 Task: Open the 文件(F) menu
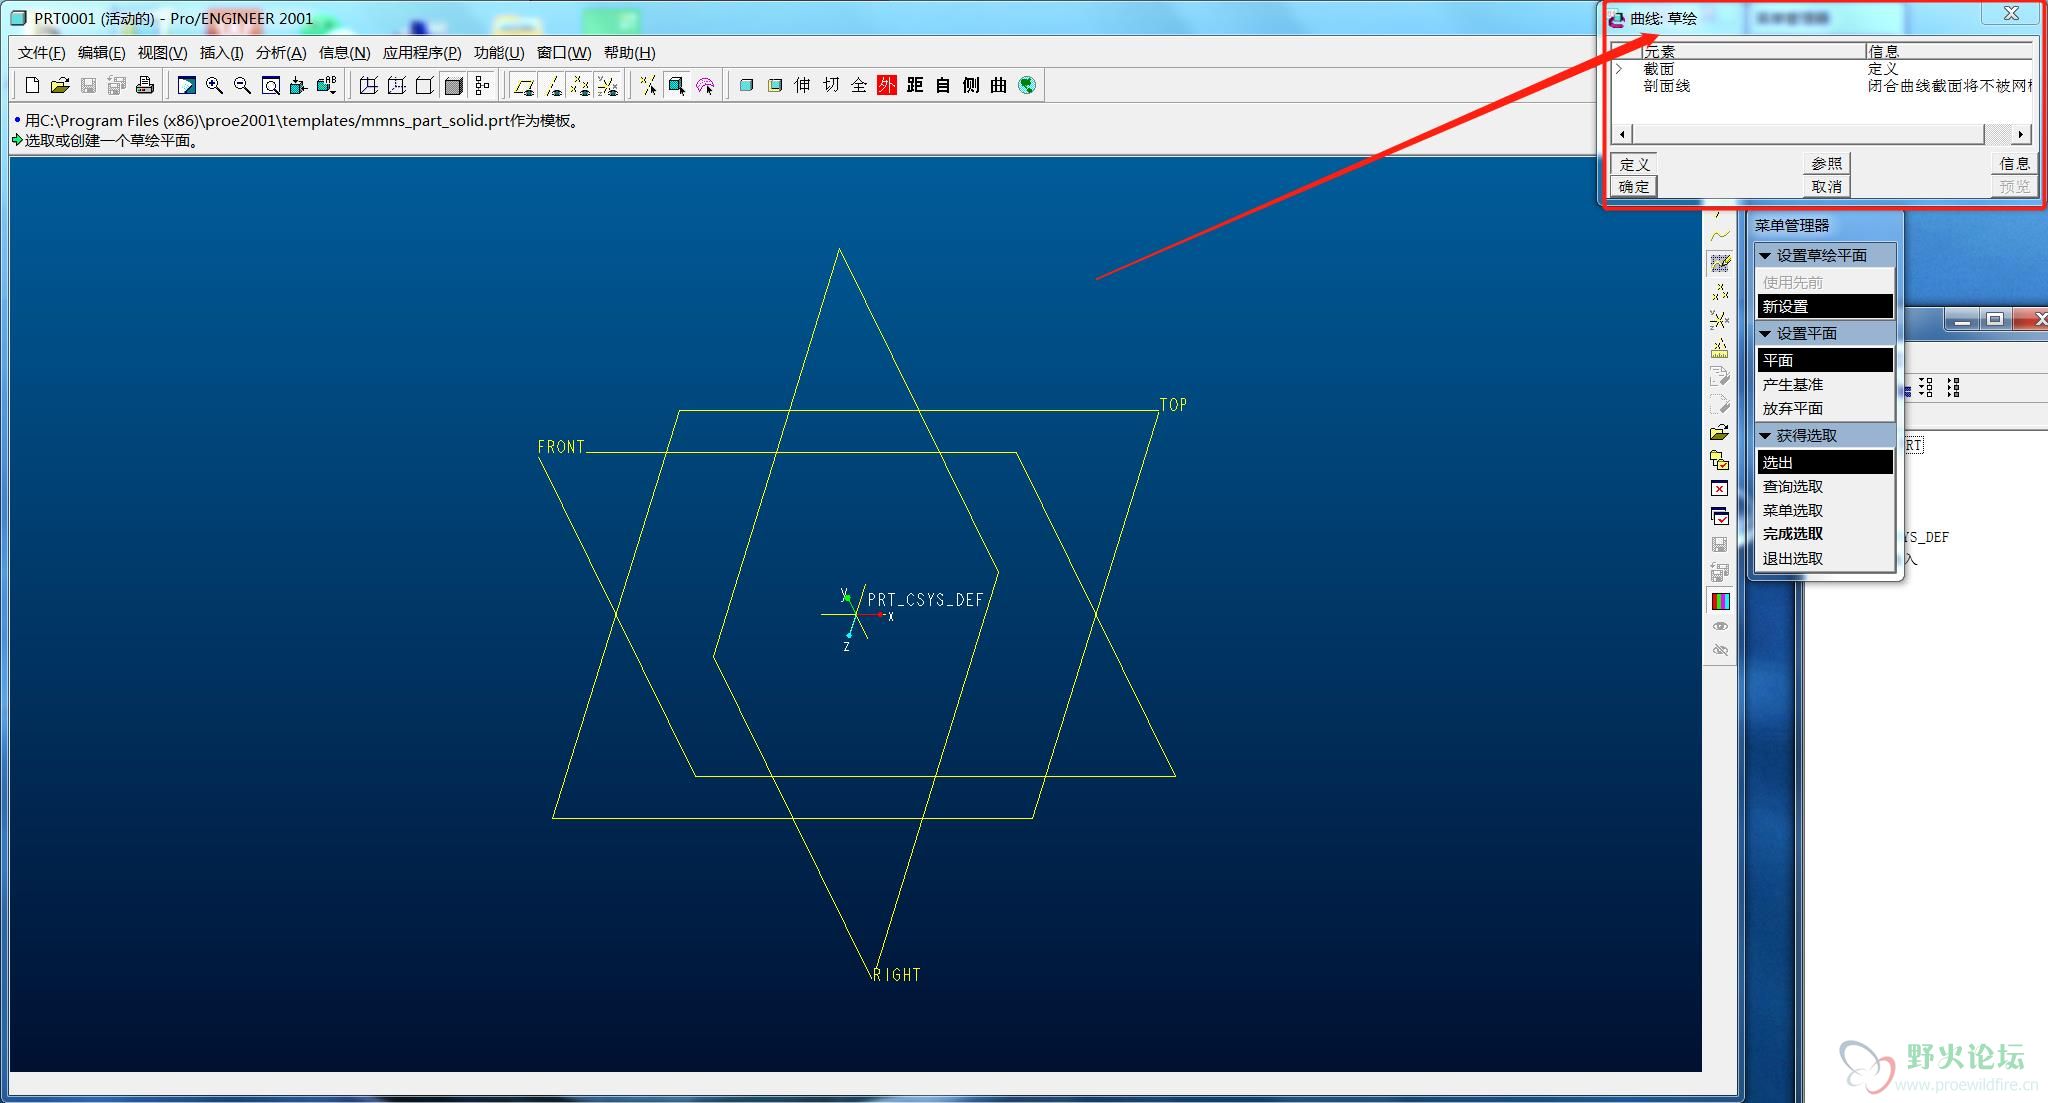tap(41, 53)
